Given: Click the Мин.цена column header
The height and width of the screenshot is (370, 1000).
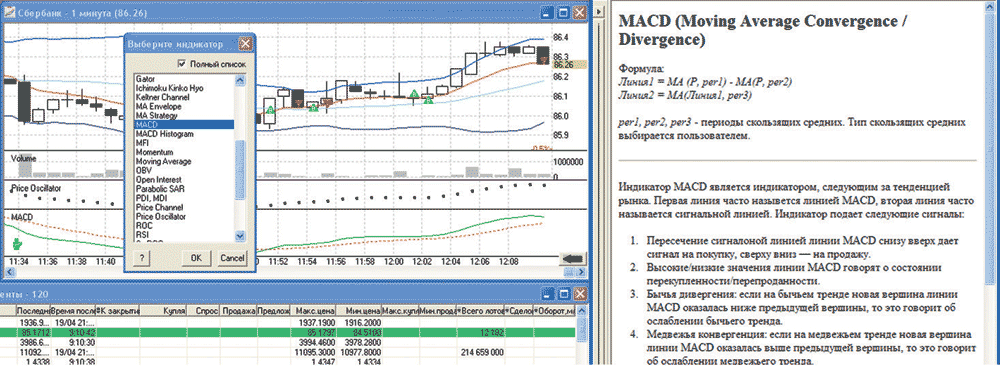Looking at the screenshot, I should click(x=359, y=312).
